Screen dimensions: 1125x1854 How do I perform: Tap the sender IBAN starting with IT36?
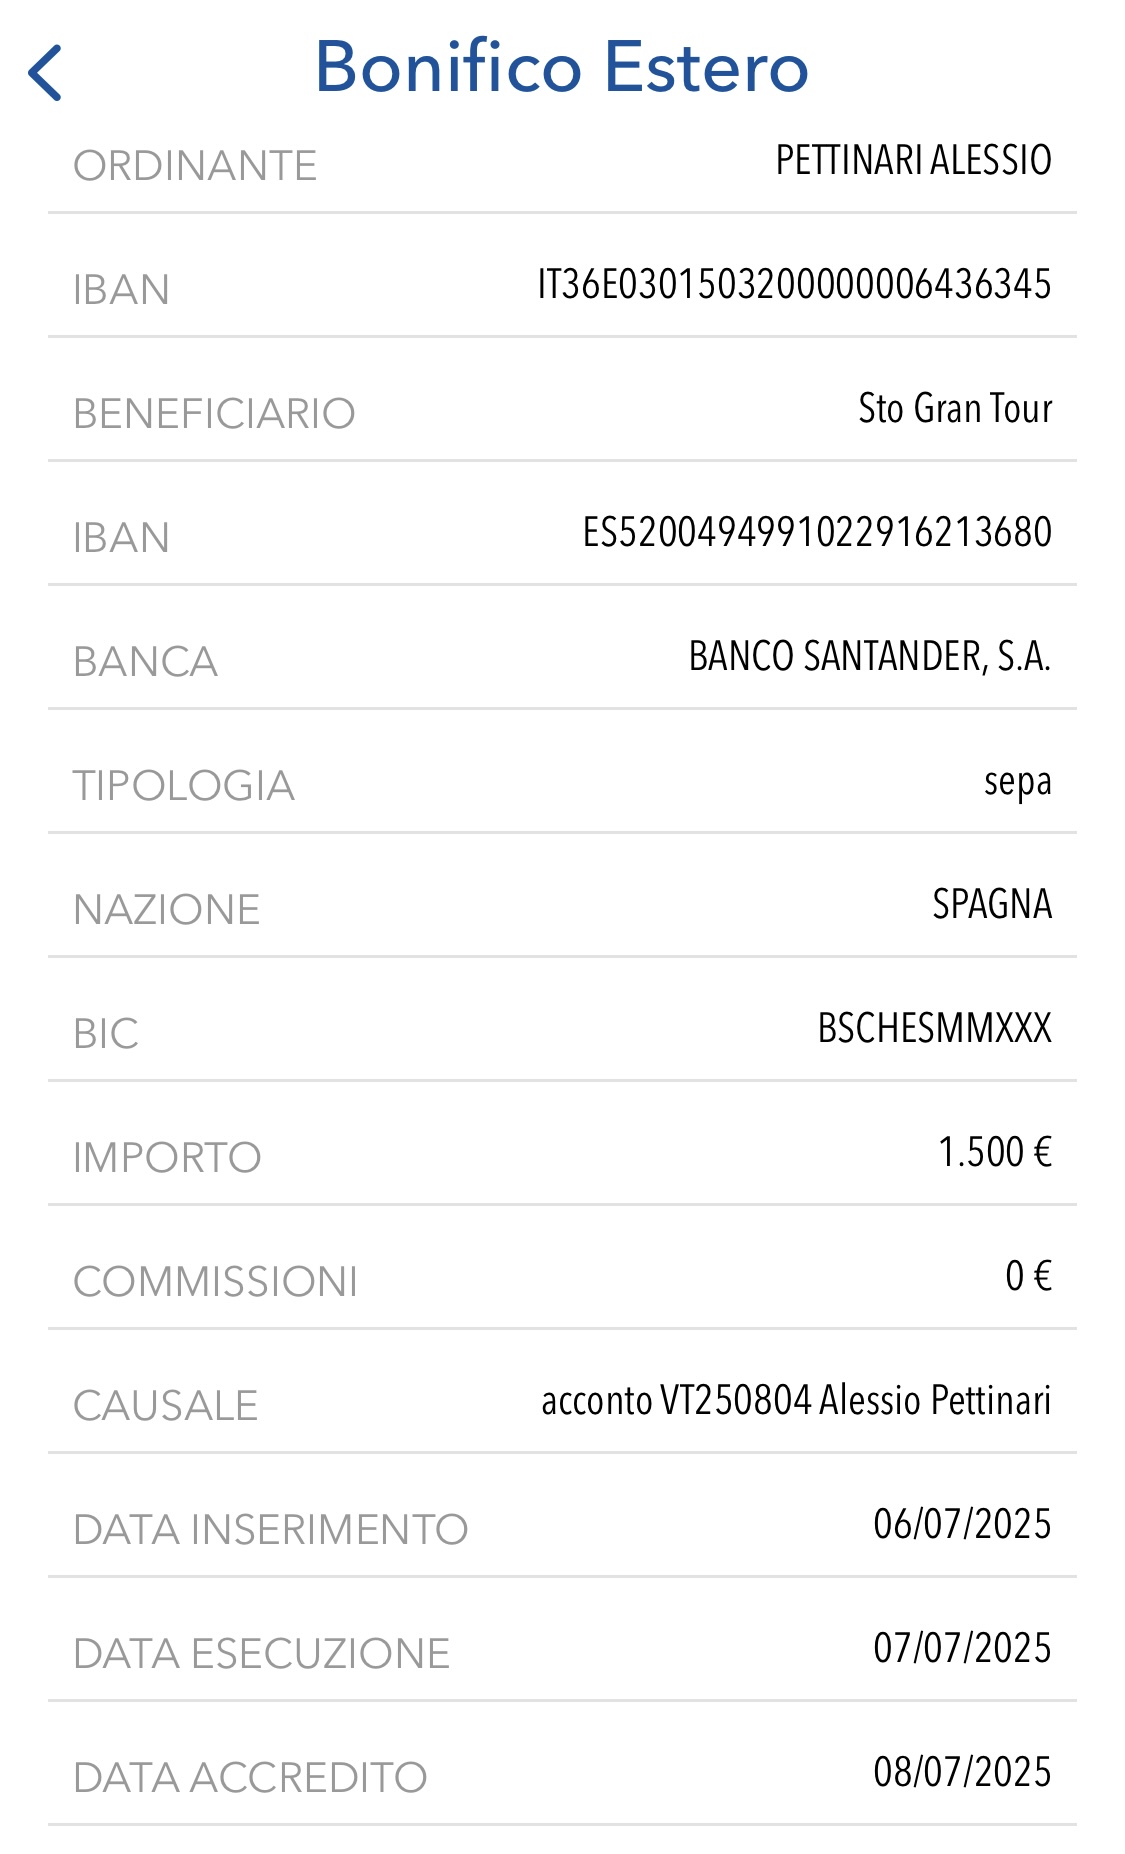[x=794, y=284]
